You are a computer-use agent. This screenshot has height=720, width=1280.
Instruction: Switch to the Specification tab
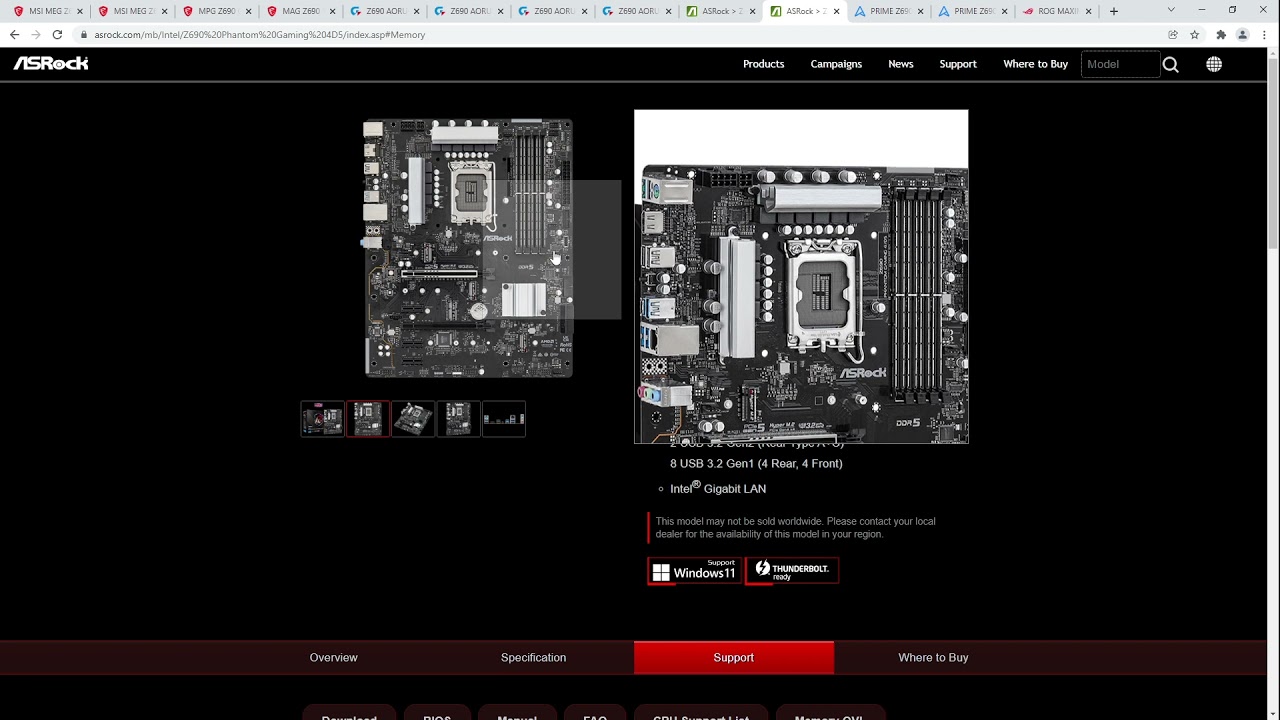533,657
